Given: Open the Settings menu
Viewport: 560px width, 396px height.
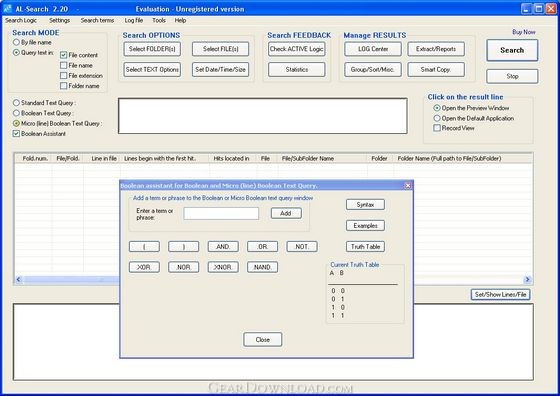Looking at the screenshot, I should pyautogui.click(x=60, y=20).
